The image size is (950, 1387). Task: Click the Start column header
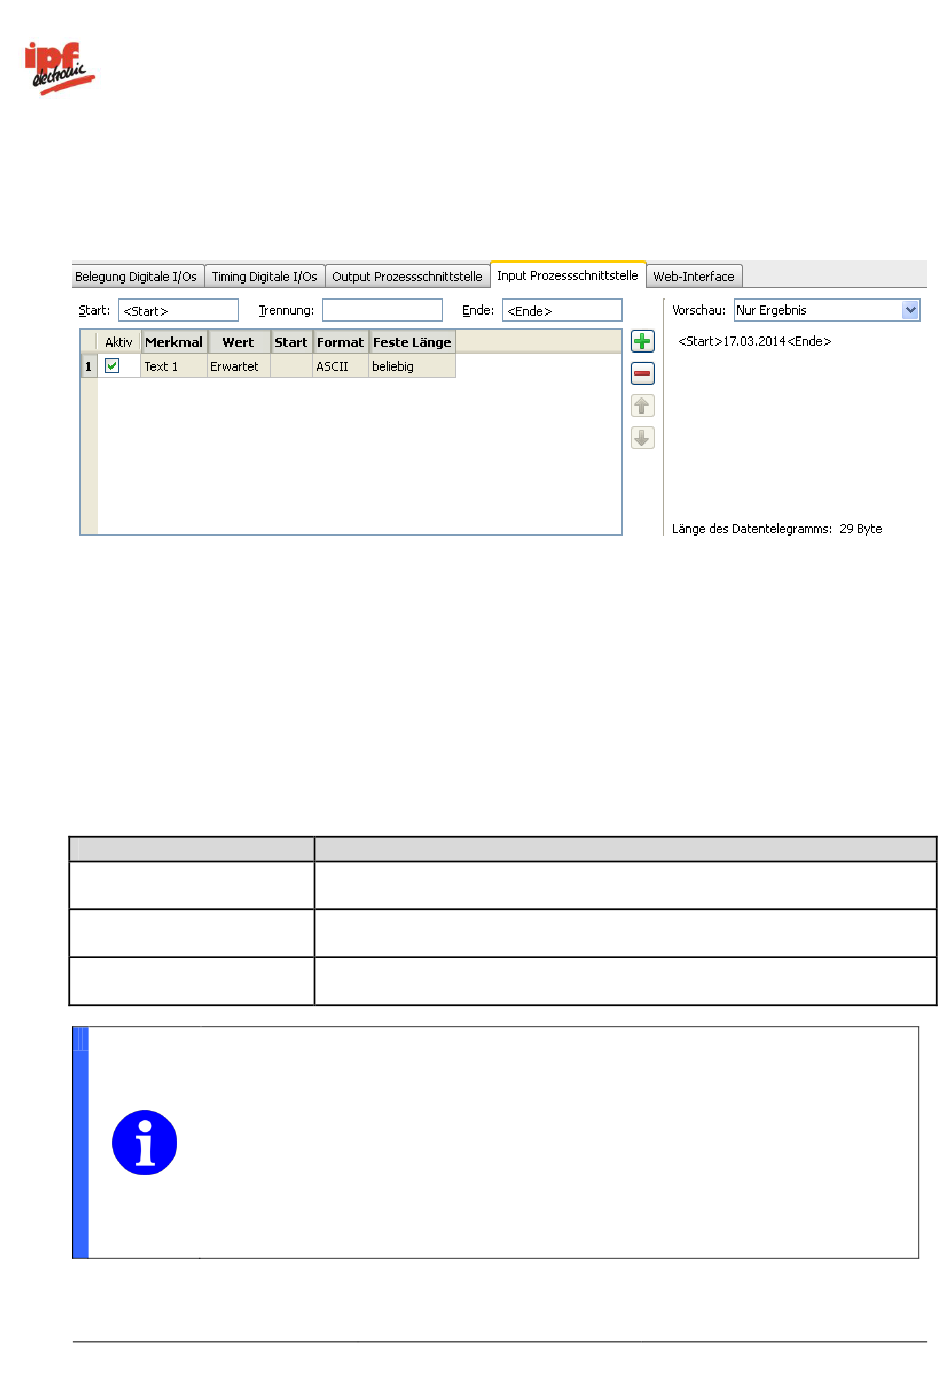(x=291, y=342)
